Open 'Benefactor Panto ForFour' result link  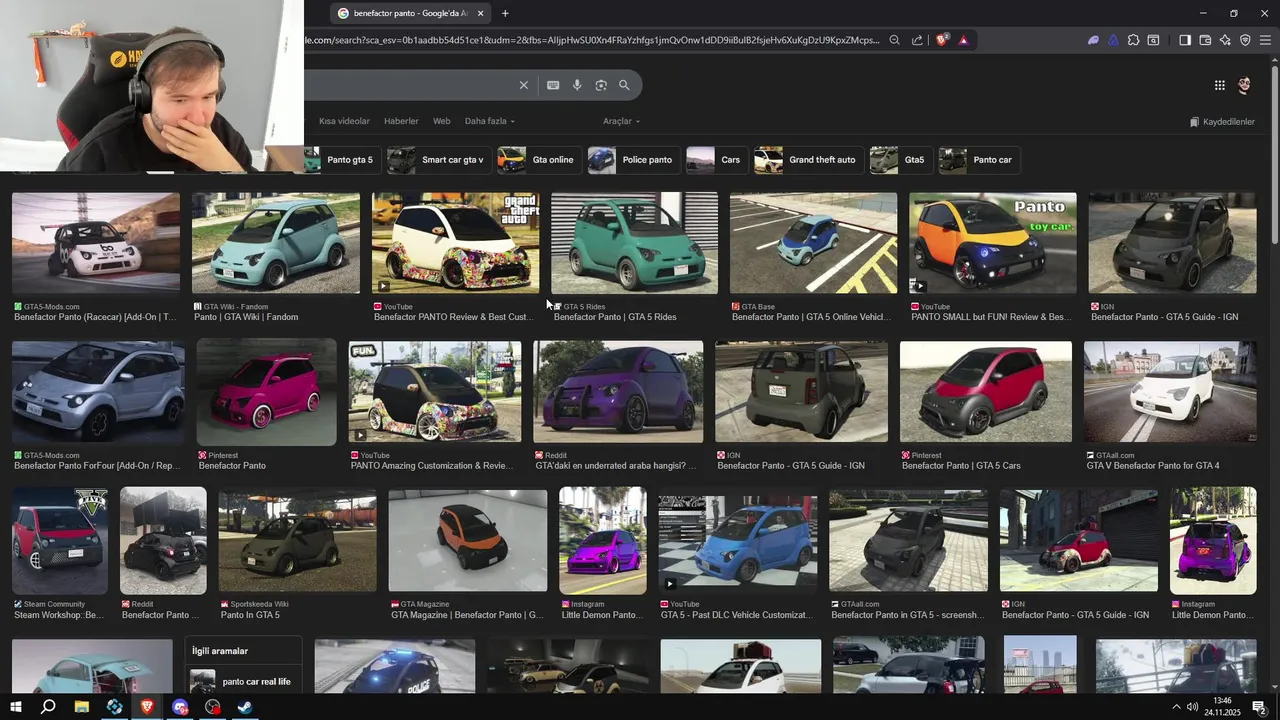pyautogui.click(x=96, y=466)
